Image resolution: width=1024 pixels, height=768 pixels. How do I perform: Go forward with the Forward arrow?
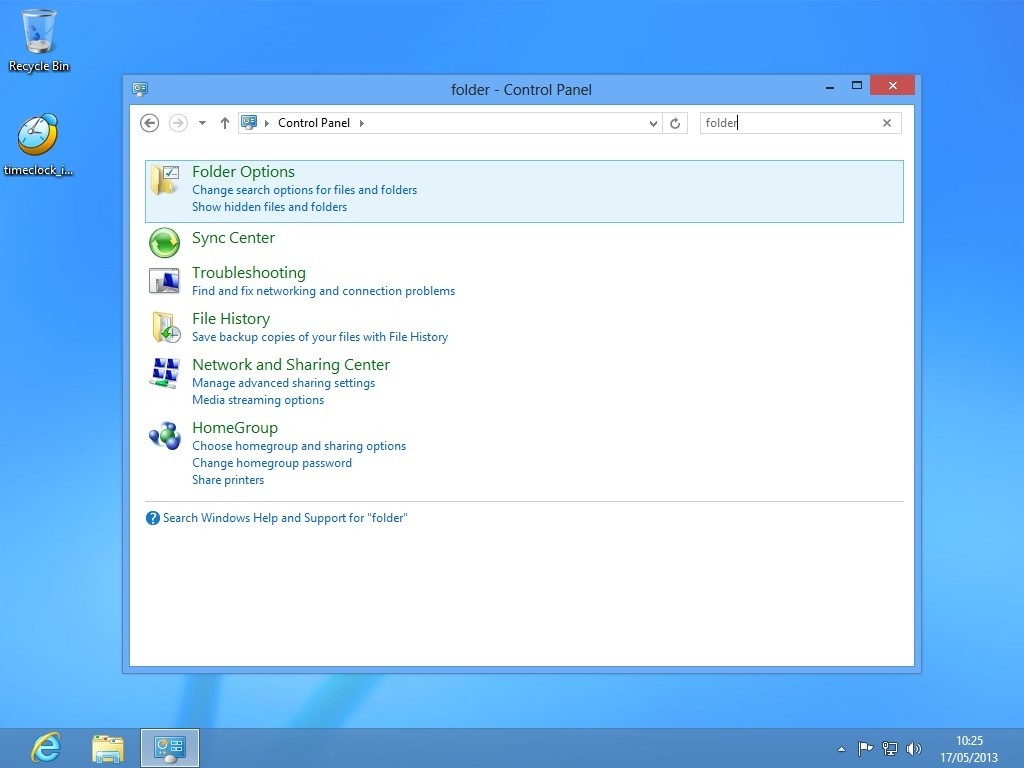pyautogui.click(x=178, y=123)
